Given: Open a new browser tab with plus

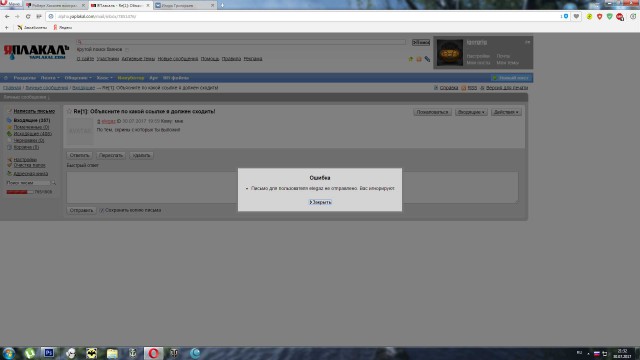Looking at the screenshot, I should 222,5.
